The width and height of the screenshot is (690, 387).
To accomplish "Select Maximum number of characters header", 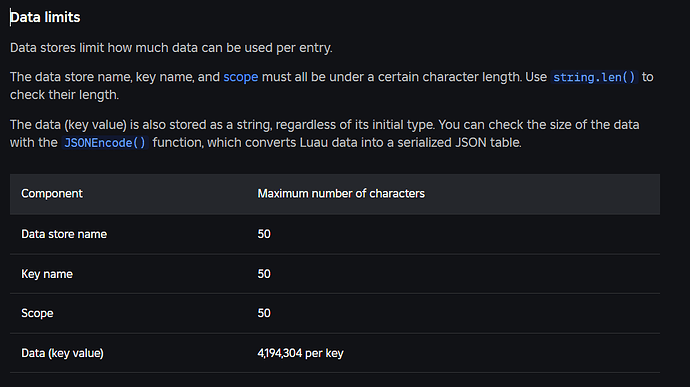I will click(x=341, y=194).
